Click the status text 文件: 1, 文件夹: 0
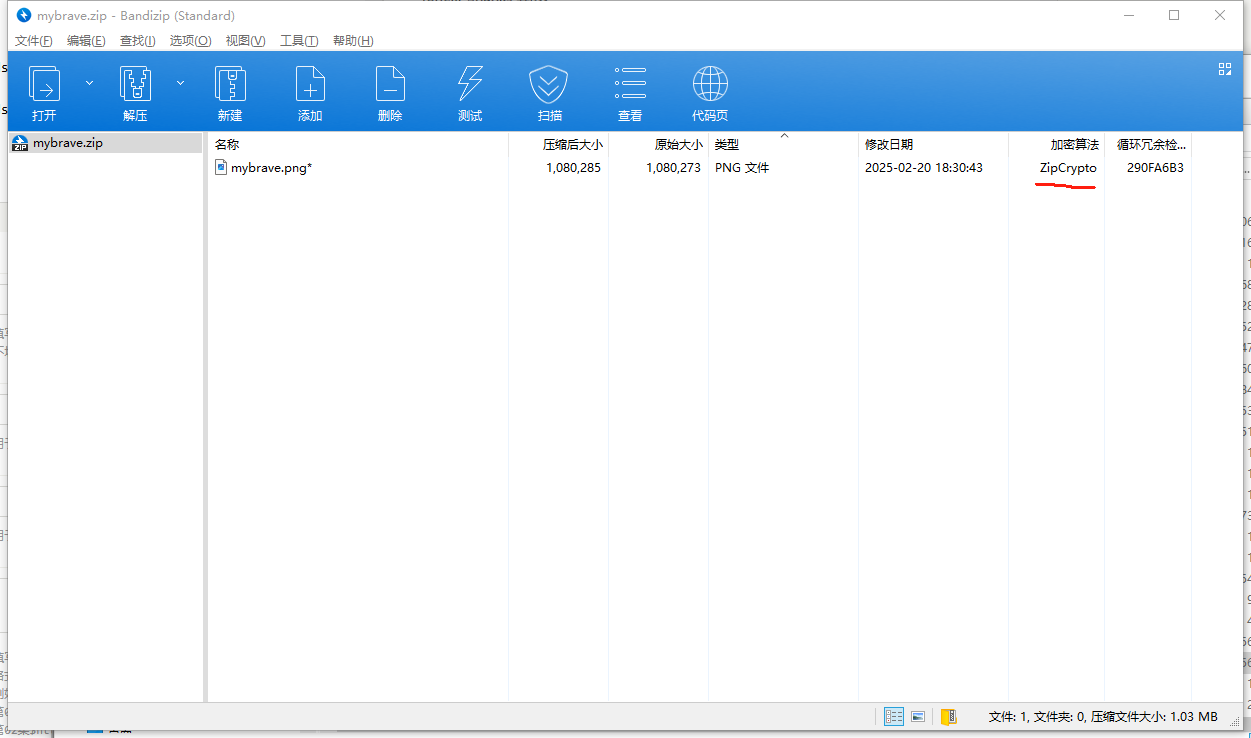 pos(1037,717)
